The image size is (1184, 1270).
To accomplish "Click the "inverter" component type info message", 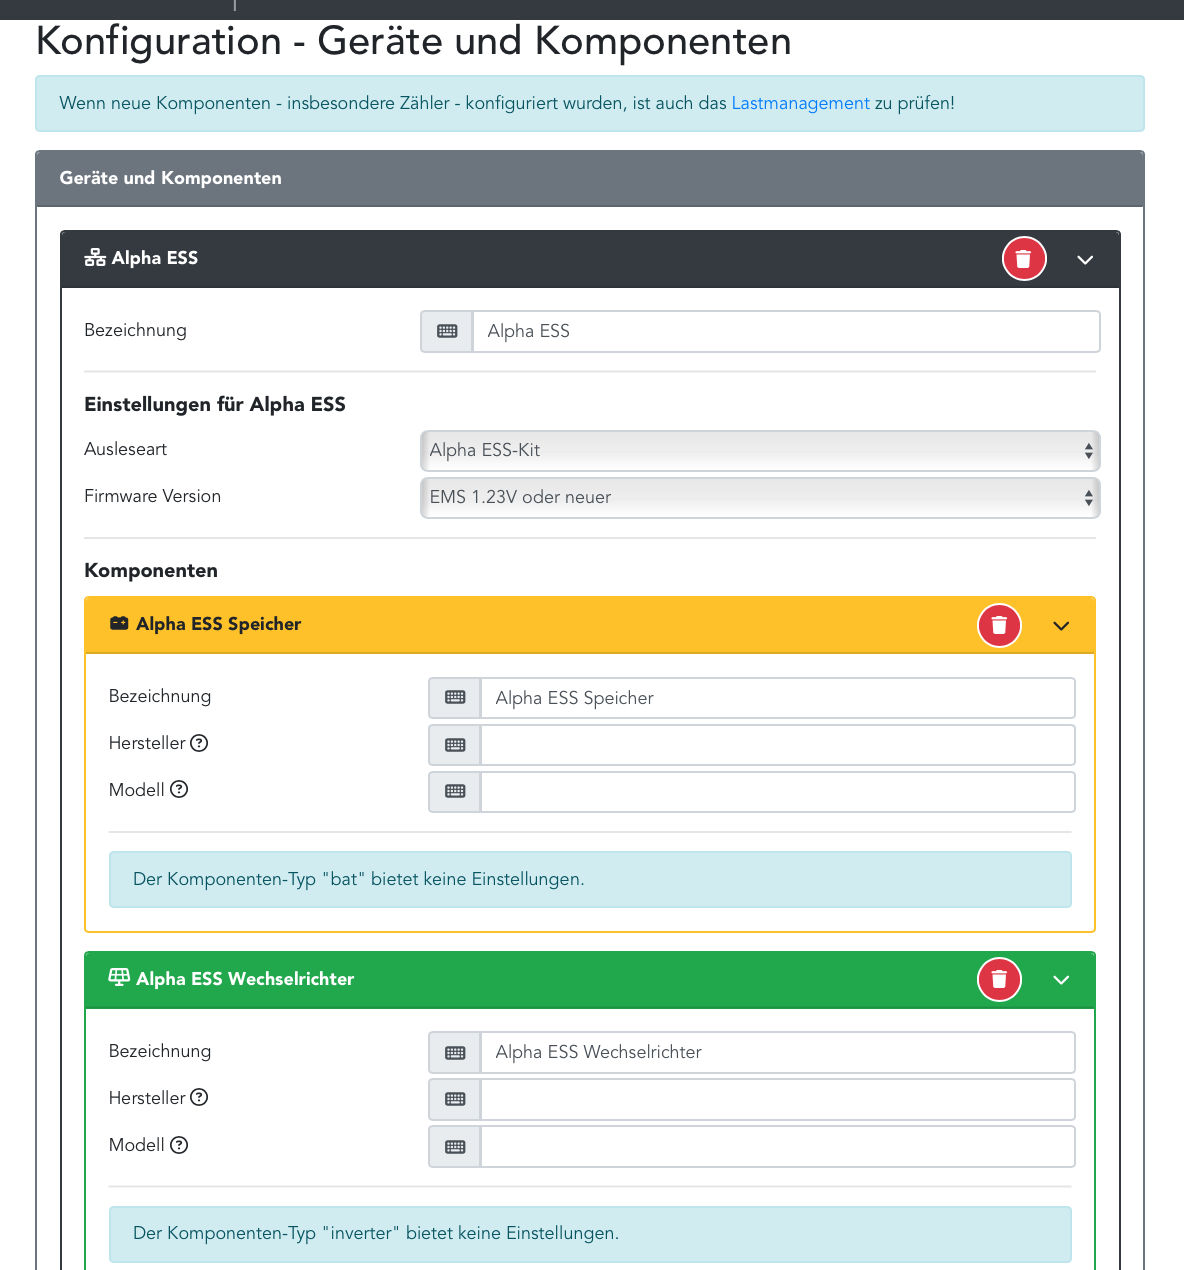I will coord(590,1234).
